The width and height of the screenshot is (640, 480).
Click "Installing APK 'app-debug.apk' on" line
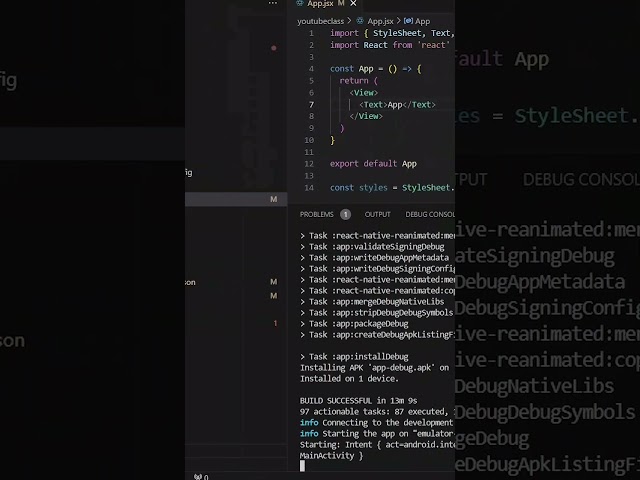374,368
